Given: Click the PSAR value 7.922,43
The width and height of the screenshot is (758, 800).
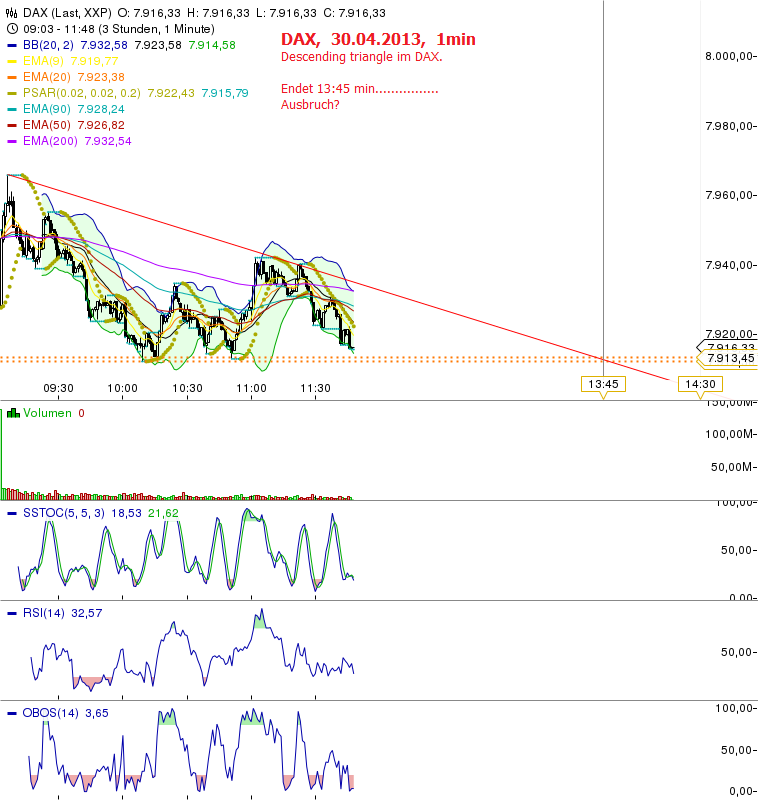Looking at the screenshot, I should point(171,93).
